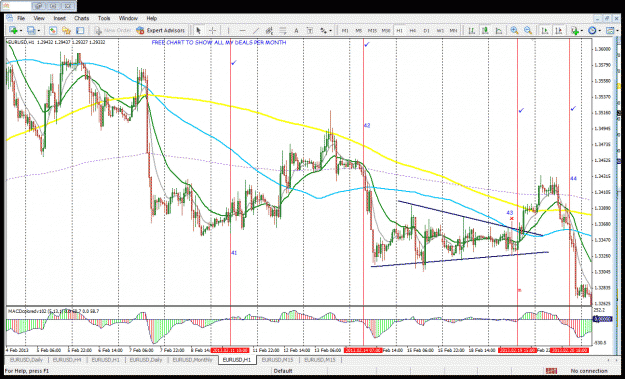Screen dimensions: 625x379
Task: Click the Indicators list icon
Action: click(574, 30)
